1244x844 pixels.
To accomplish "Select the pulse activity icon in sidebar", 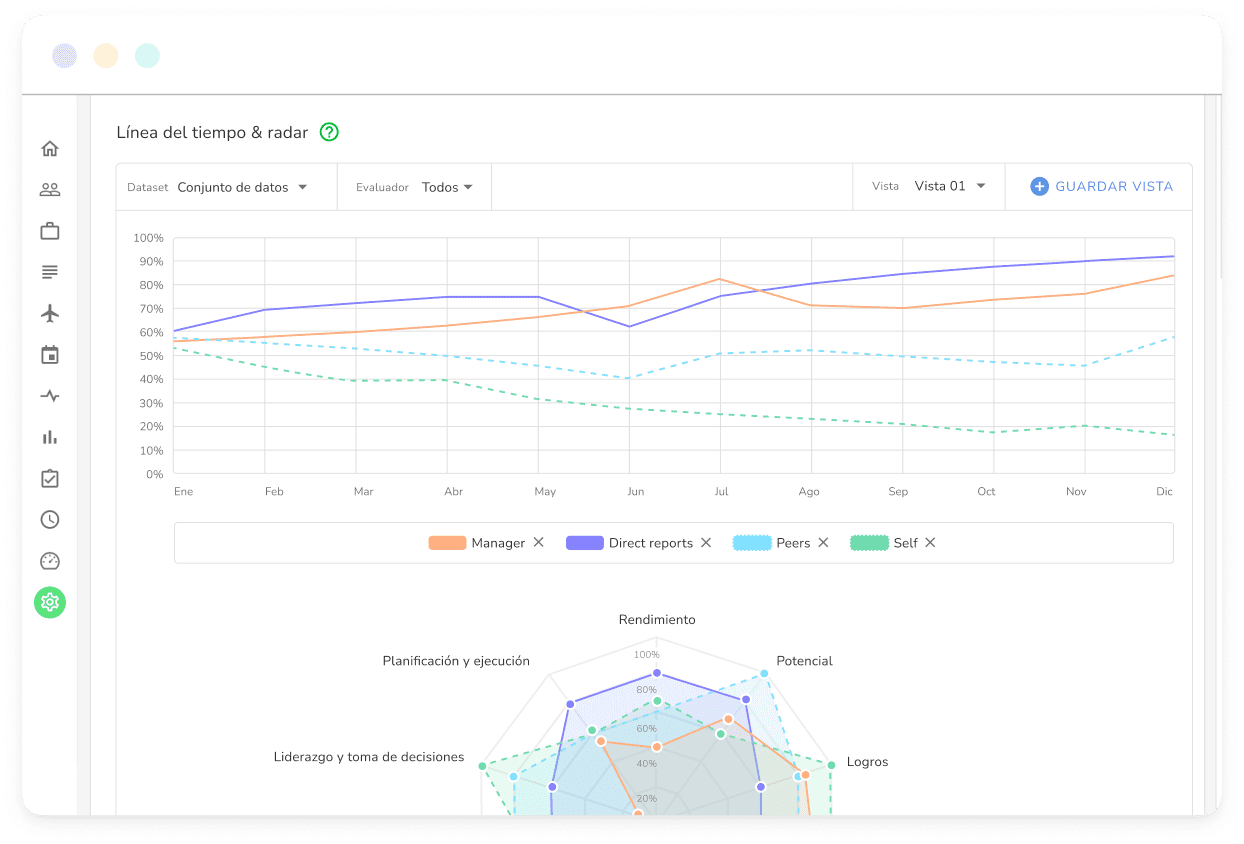I will 50,396.
